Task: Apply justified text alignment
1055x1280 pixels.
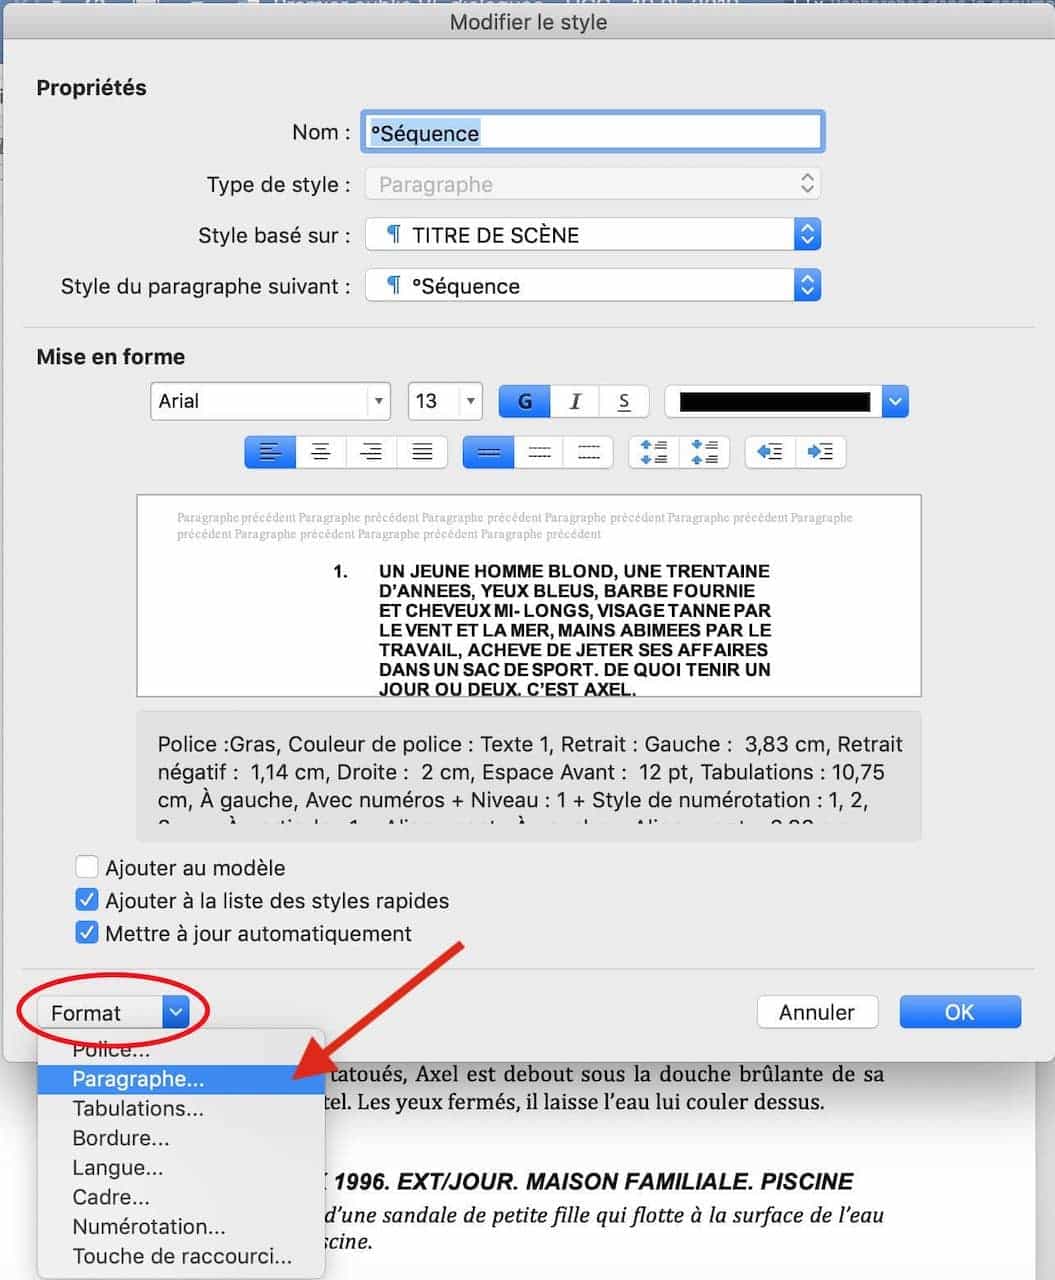Action: click(x=422, y=452)
